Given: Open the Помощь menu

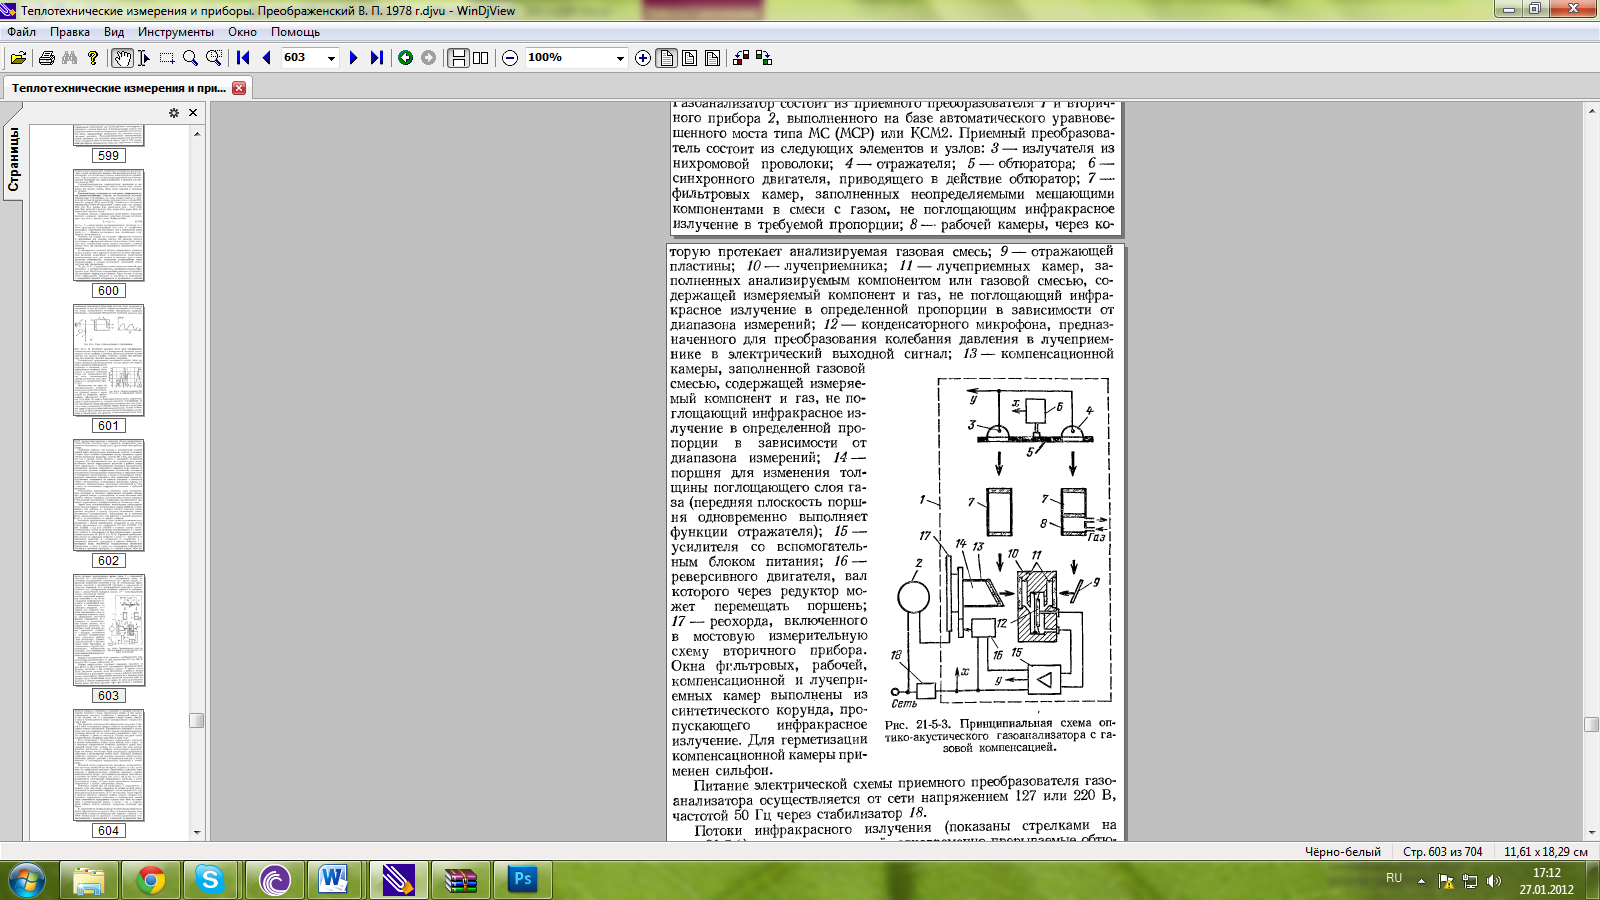Looking at the screenshot, I should coord(295,32).
